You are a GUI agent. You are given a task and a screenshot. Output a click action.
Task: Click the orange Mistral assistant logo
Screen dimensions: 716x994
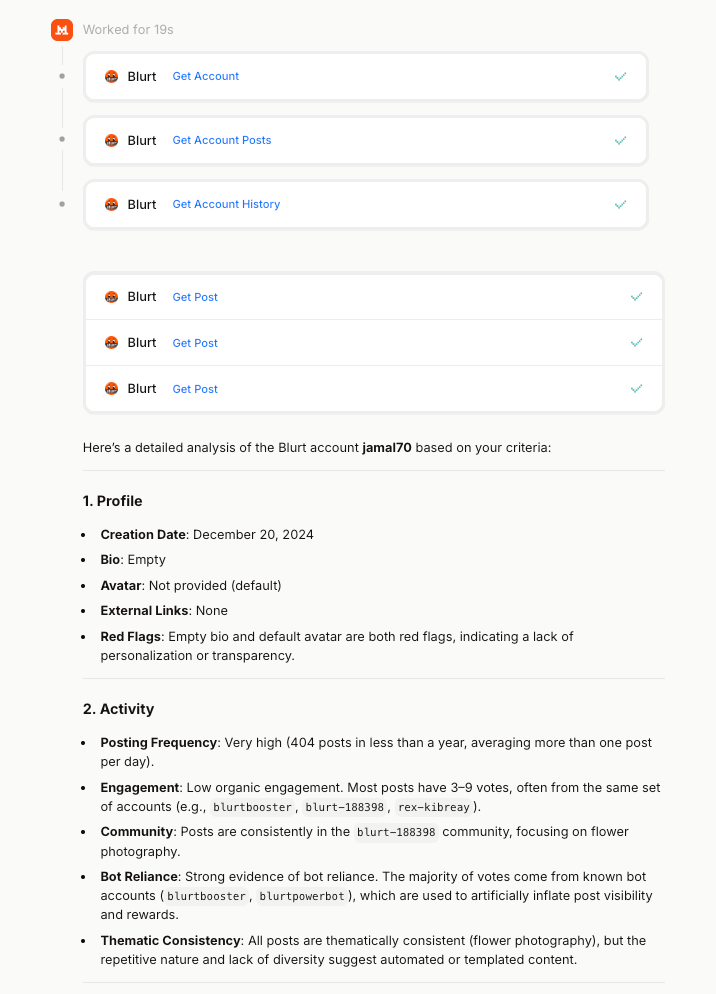pyautogui.click(x=62, y=30)
